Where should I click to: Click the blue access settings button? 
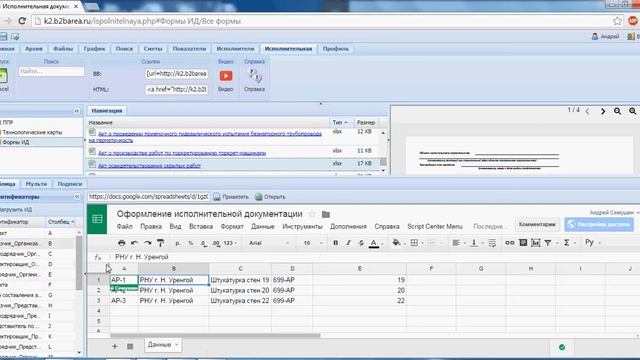point(599,224)
